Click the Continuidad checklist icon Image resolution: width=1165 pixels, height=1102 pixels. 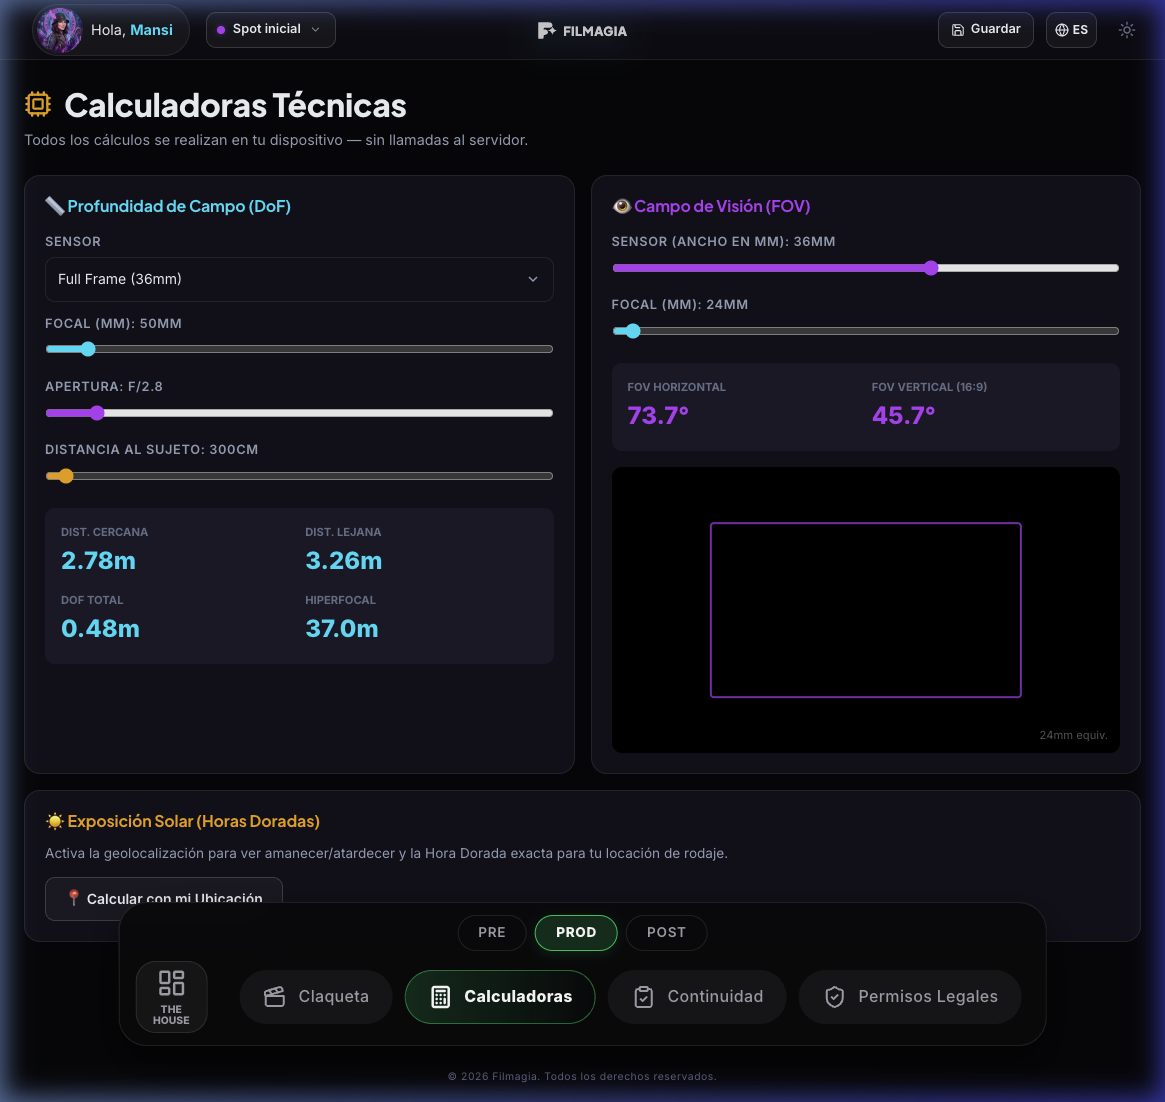(x=643, y=996)
